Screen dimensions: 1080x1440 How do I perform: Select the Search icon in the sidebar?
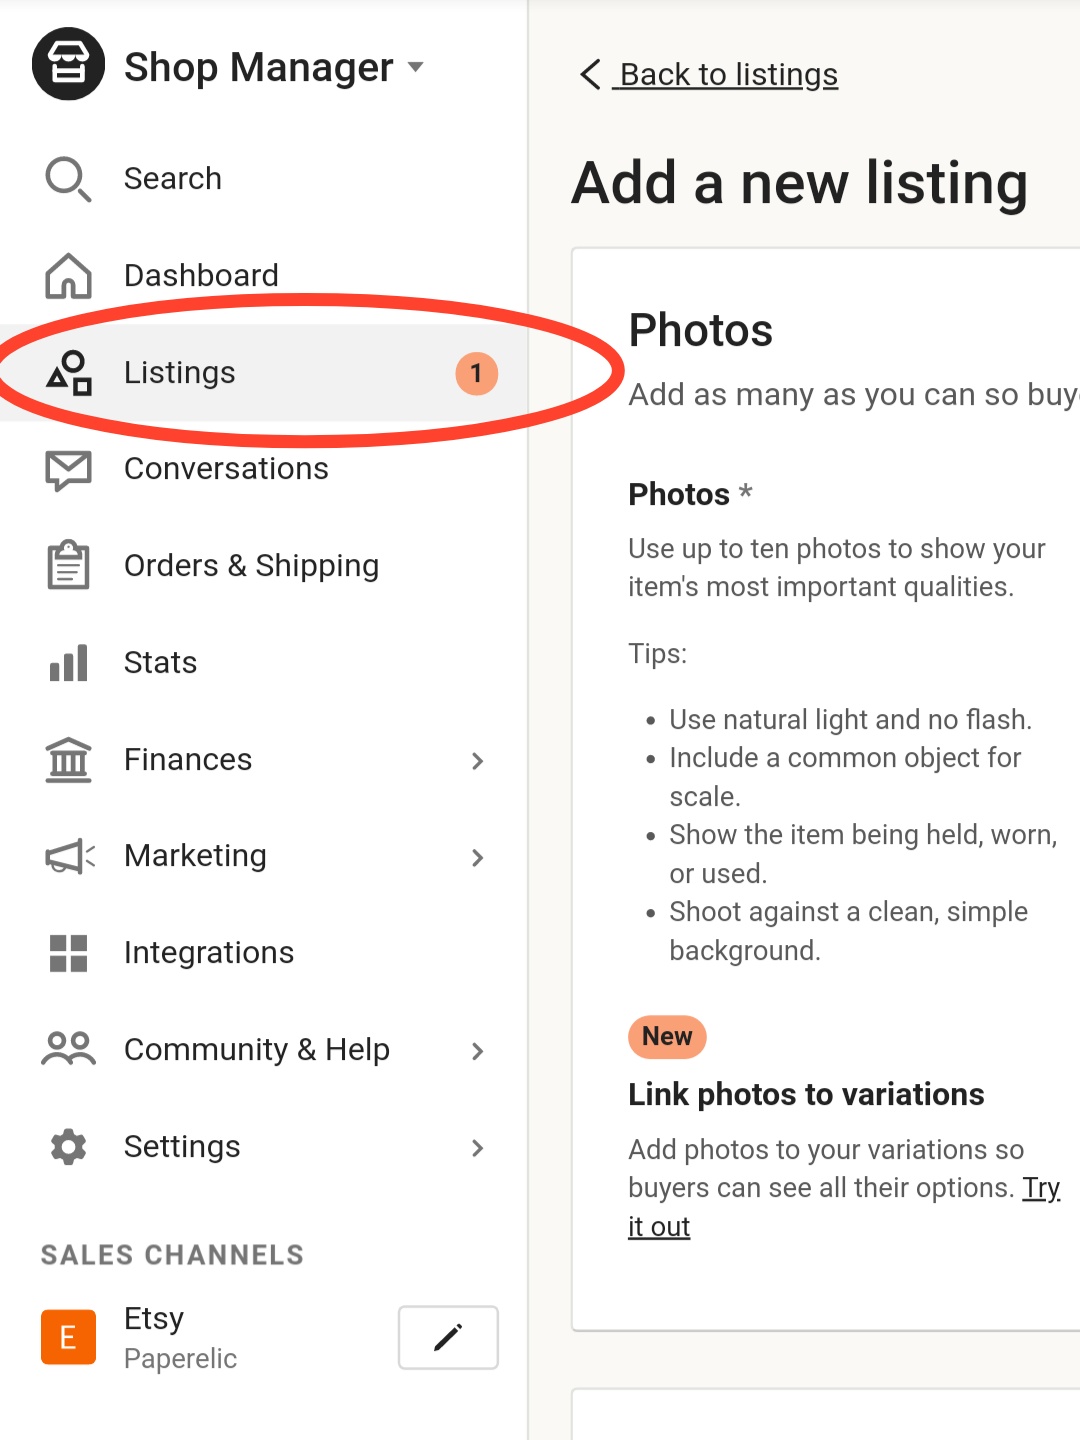(x=66, y=179)
